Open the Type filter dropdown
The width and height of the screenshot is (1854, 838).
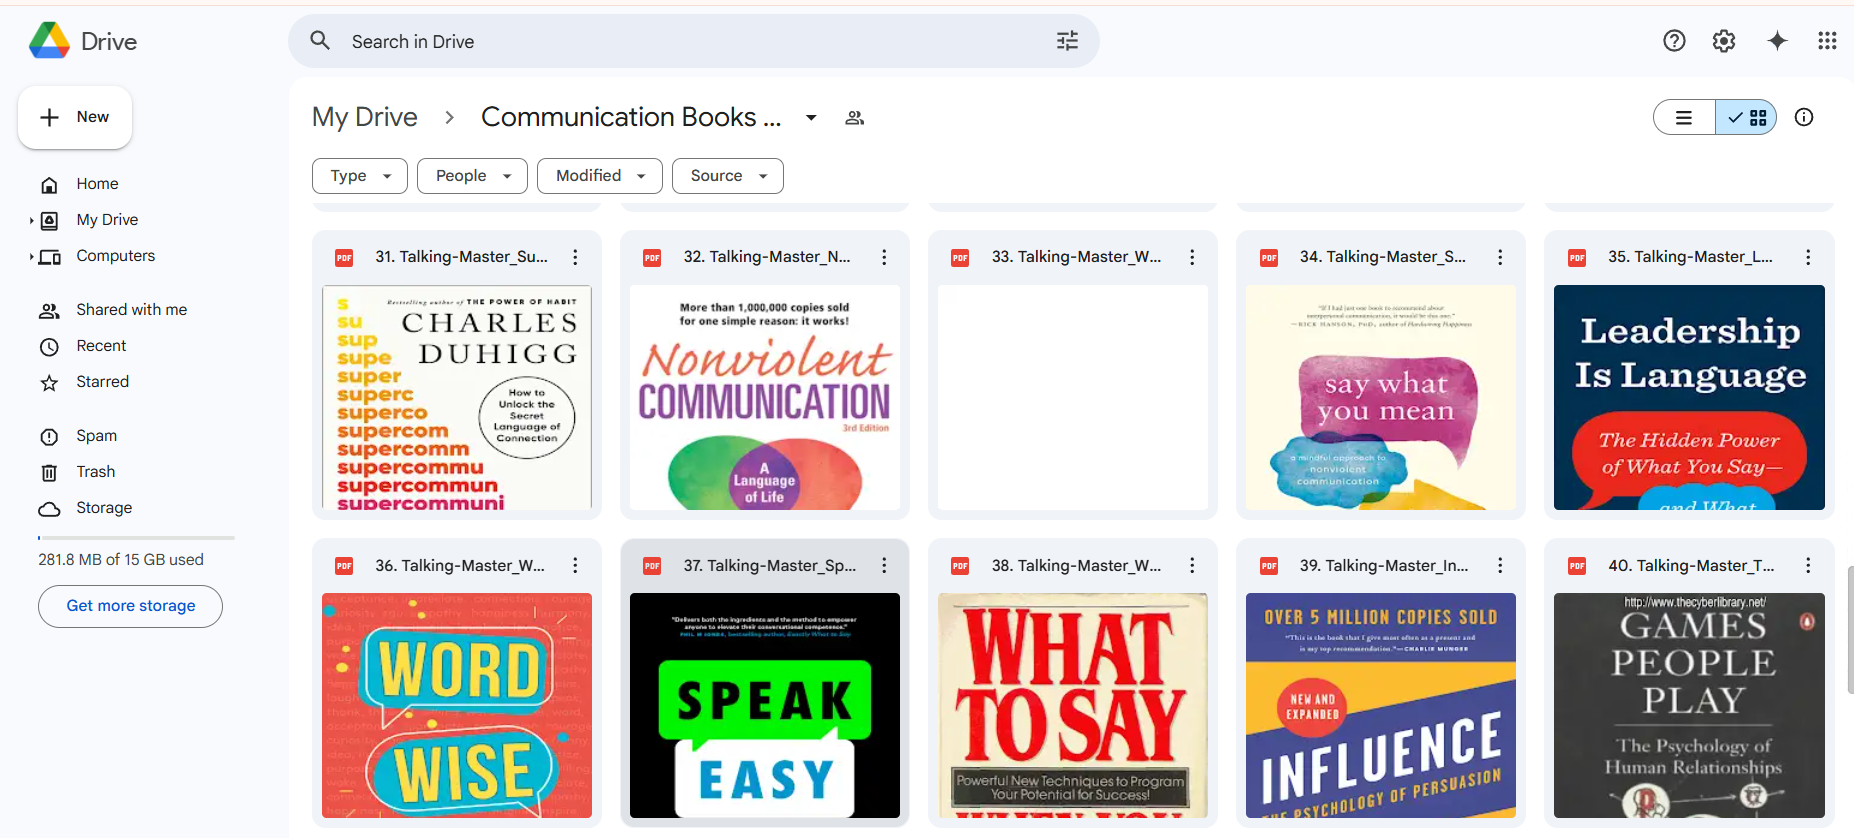360,176
